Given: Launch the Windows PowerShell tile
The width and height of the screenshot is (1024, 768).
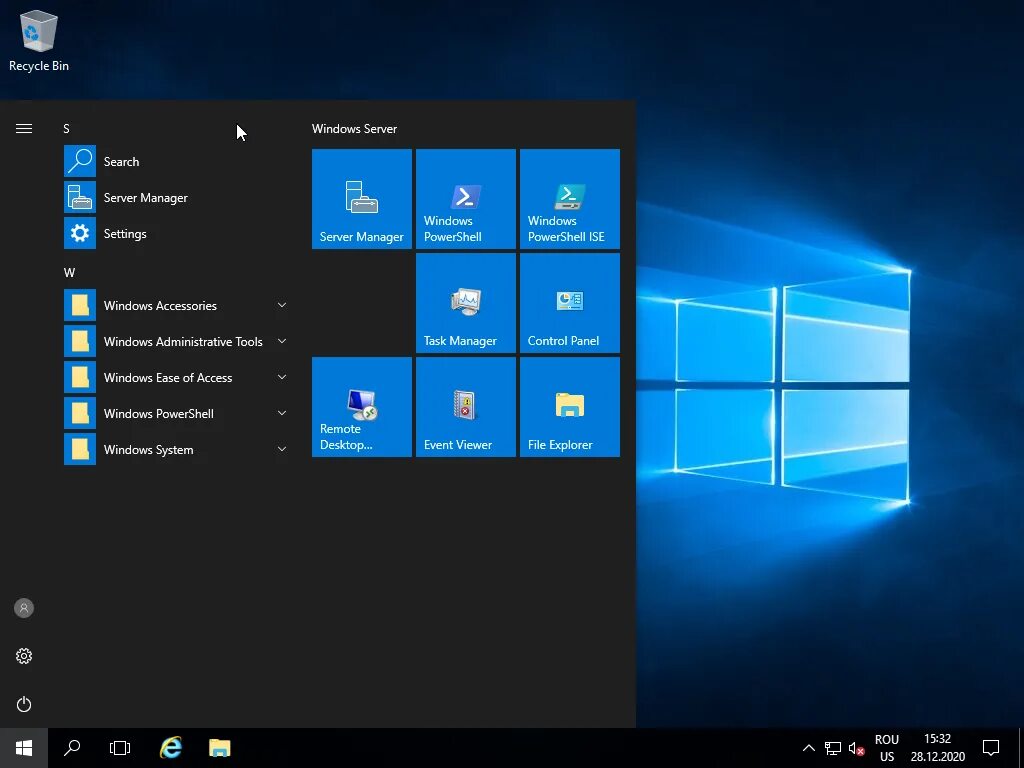Looking at the screenshot, I should click(x=466, y=199).
